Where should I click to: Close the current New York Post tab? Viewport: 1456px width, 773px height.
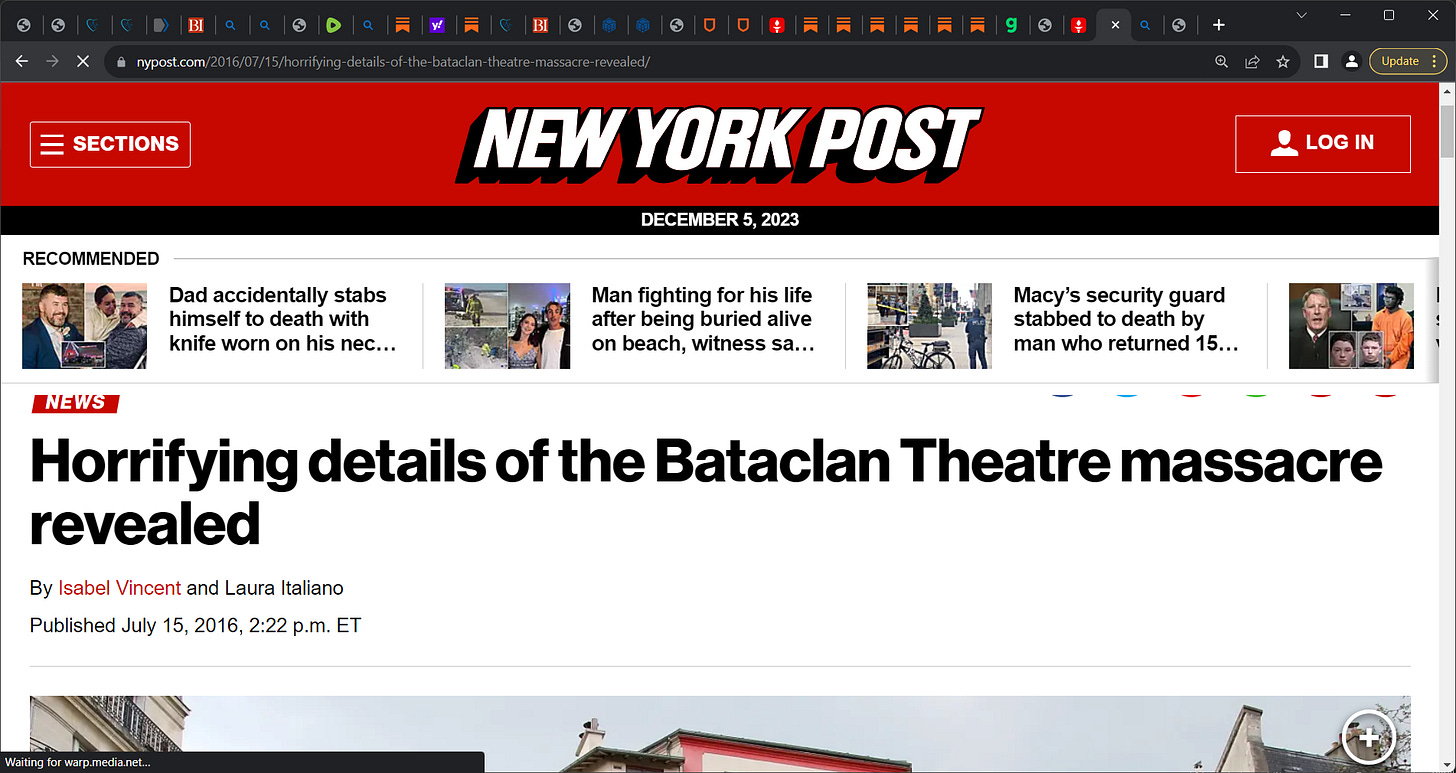(1115, 25)
